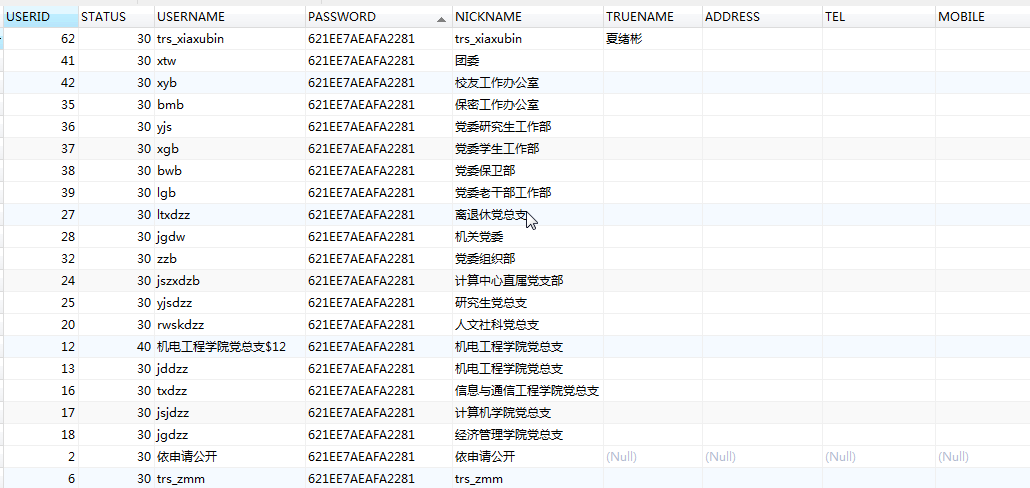
Task: Click status cell with value 40
Action: [x=117, y=347]
